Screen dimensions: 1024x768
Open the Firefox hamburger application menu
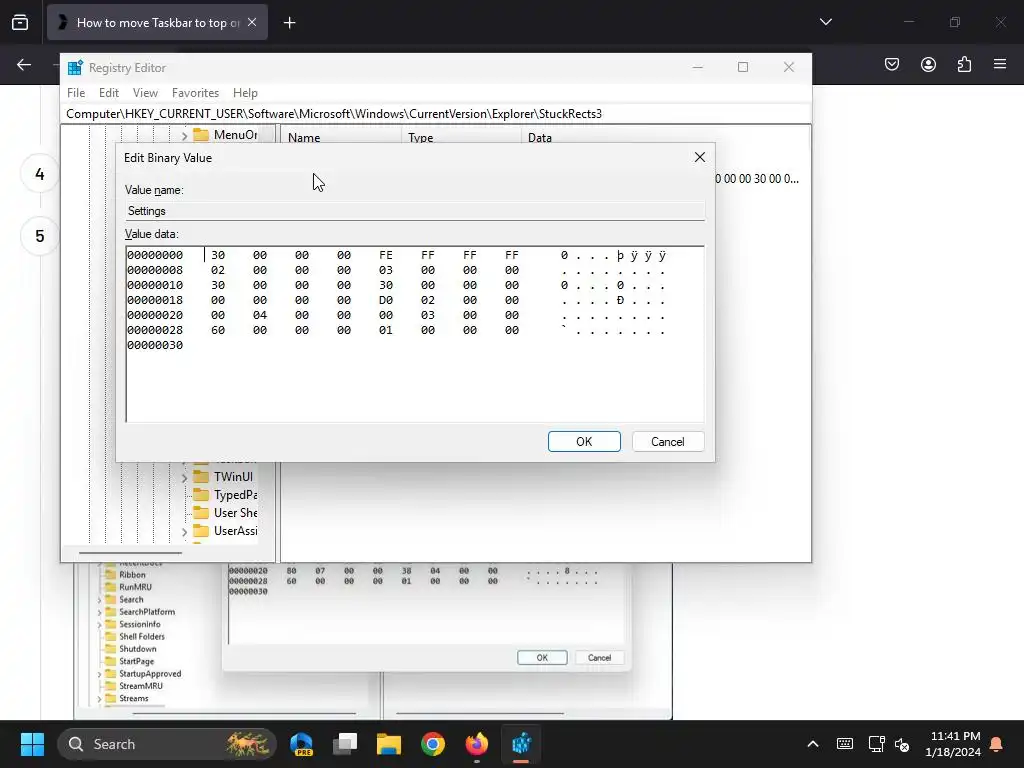(1000, 64)
